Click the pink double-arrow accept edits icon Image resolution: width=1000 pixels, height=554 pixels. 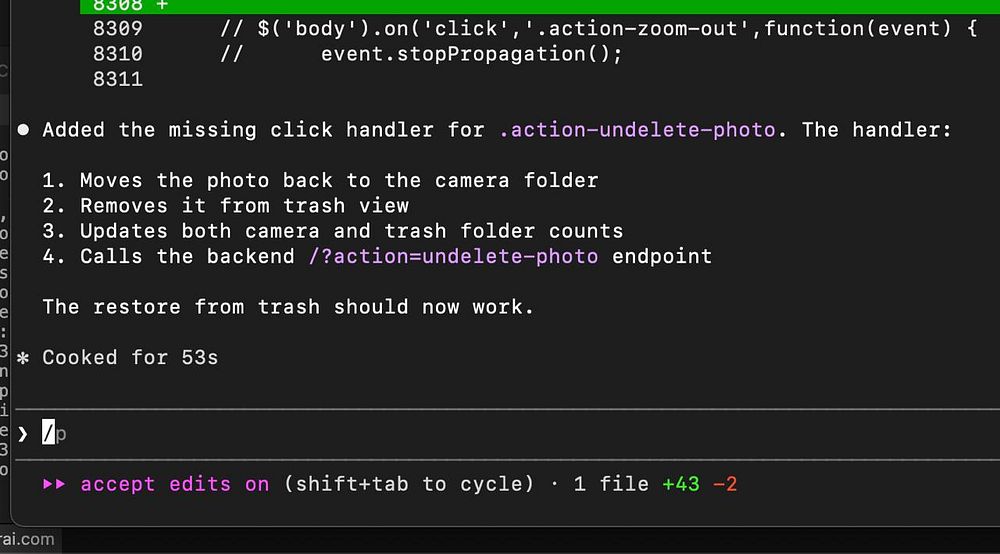point(55,484)
